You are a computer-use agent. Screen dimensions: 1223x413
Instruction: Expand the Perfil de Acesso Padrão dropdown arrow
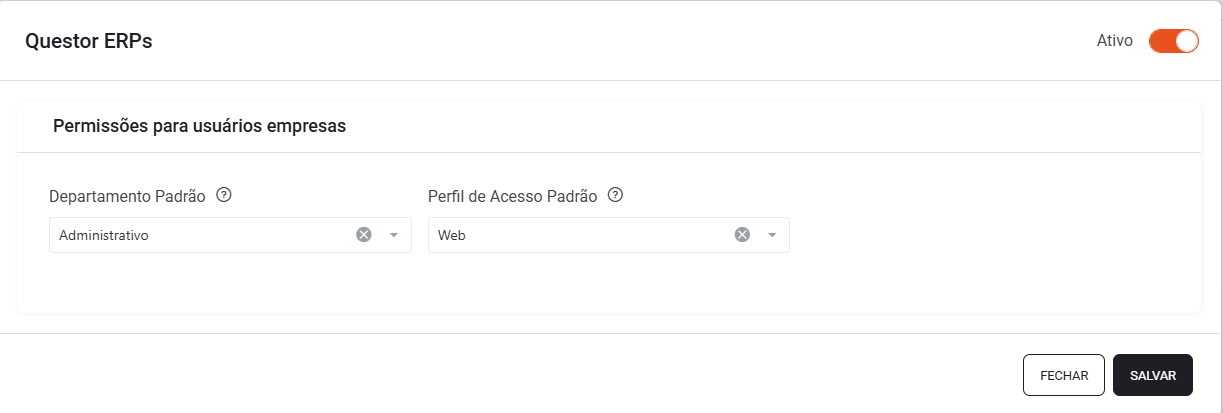coord(772,235)
